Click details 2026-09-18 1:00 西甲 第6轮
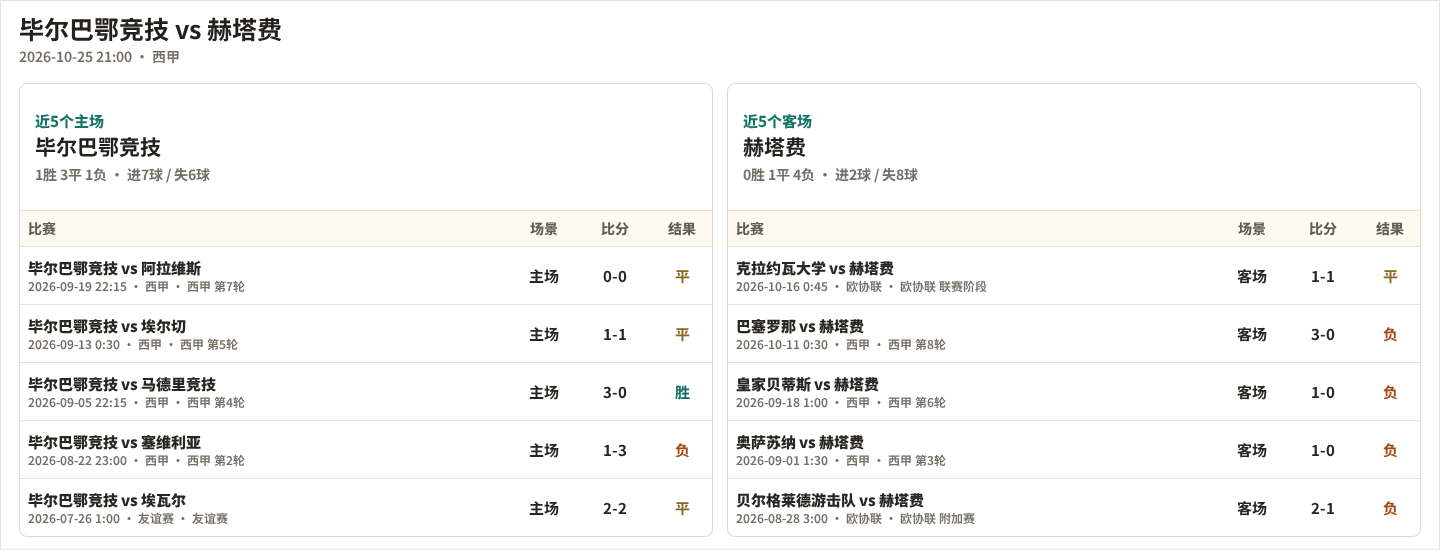Viewport: 1440px width, 550px height. click(841, 403)
